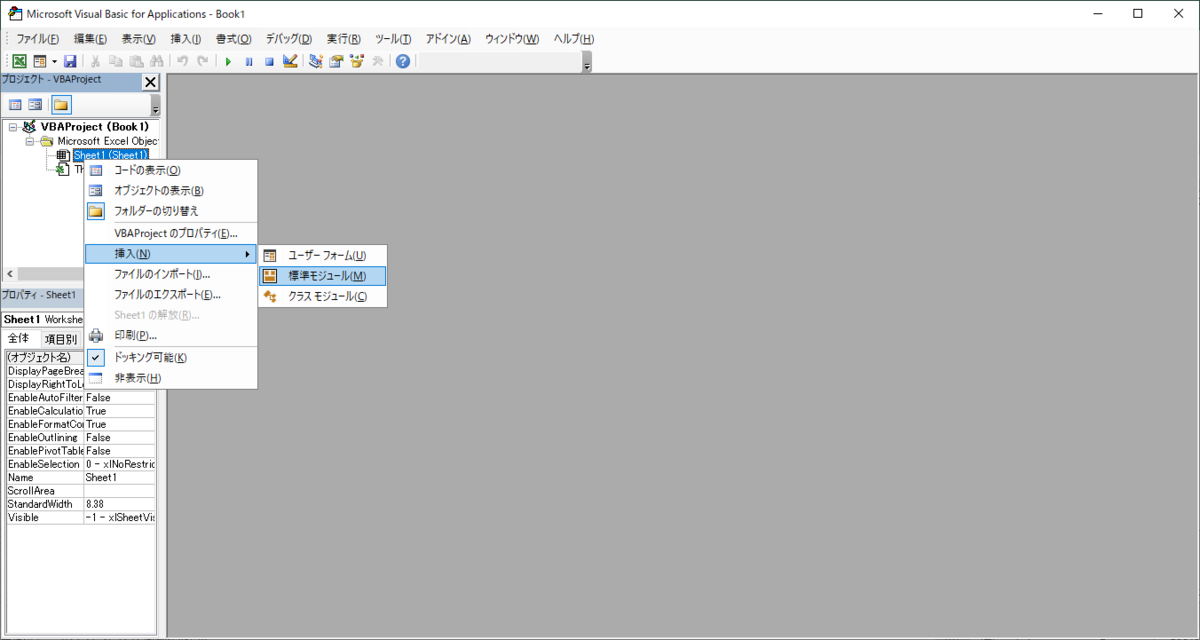Click the Break pause icon

tap(249, 61)
